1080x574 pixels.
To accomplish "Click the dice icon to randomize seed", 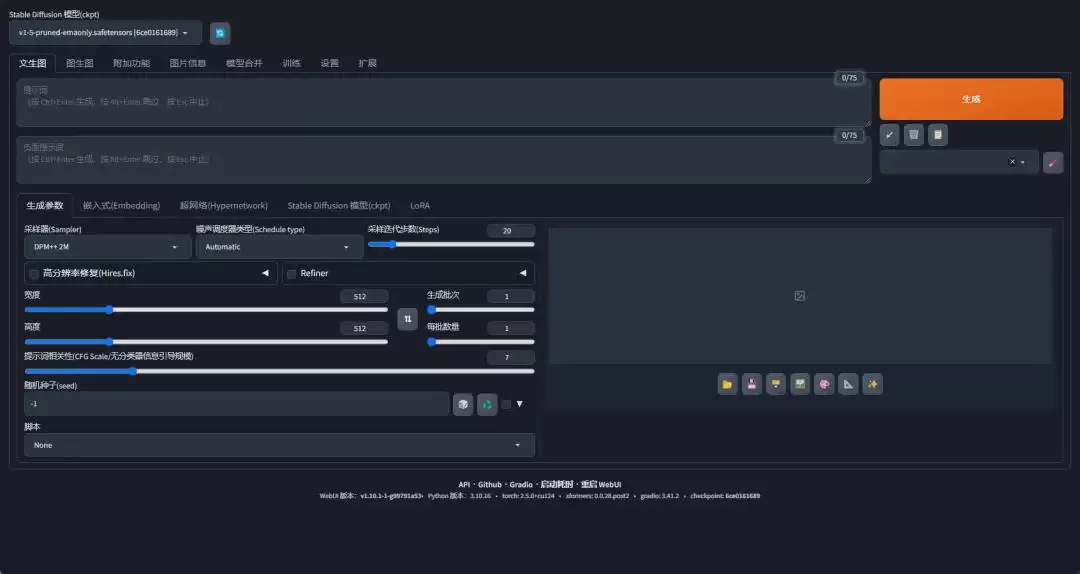I will click(x=463, y=404).
